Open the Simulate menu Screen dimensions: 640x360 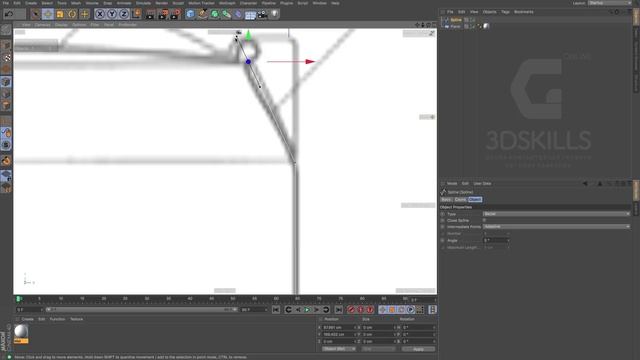143,3
